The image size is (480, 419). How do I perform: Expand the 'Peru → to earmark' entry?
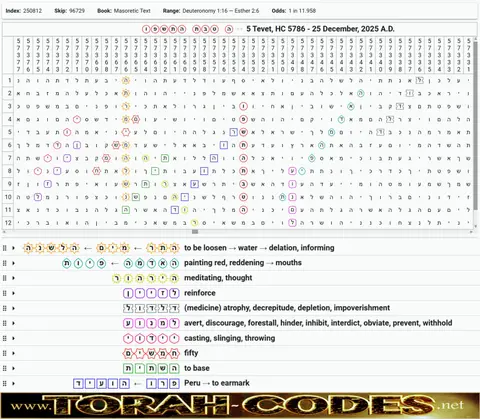click(13, 383)
